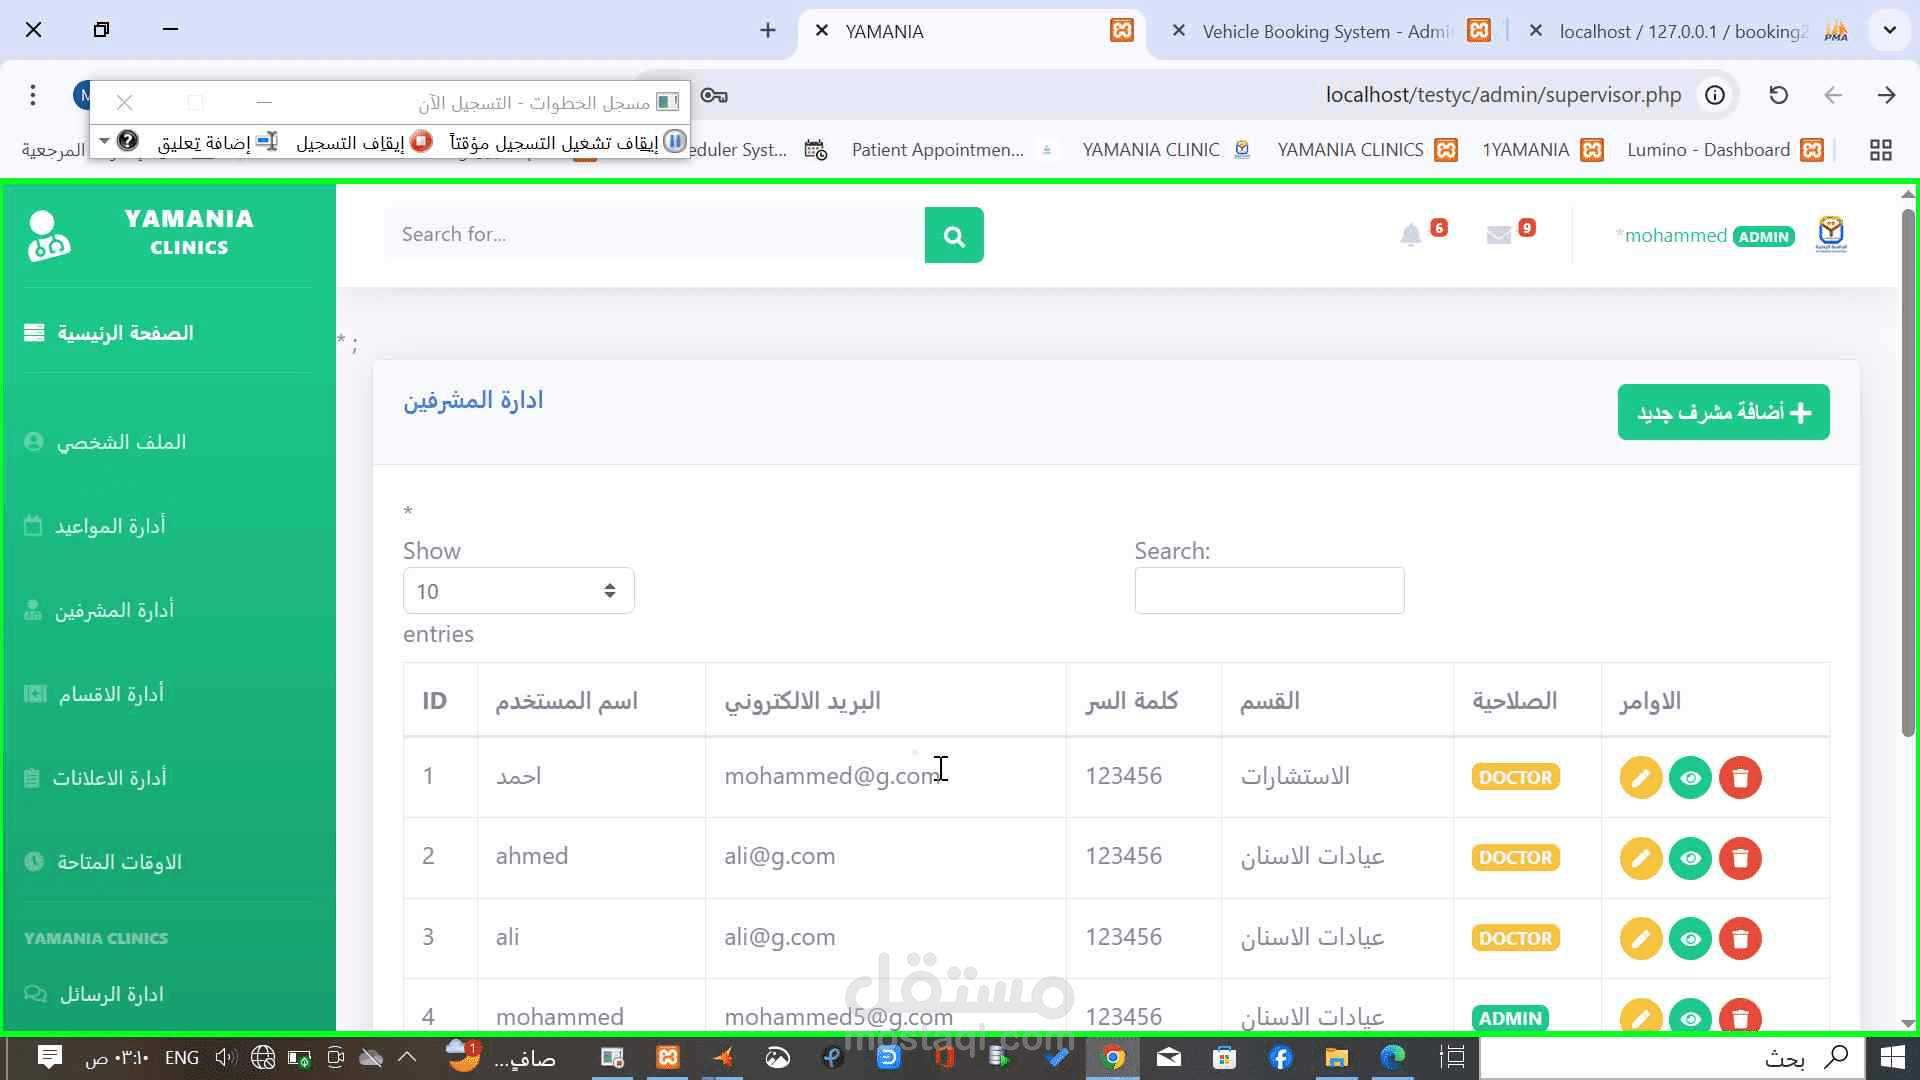Image resolution: width=1920 pixels, height=1080 pixels.
Task: Delete احمد row using red trash icon
Action: (1740, 778)
